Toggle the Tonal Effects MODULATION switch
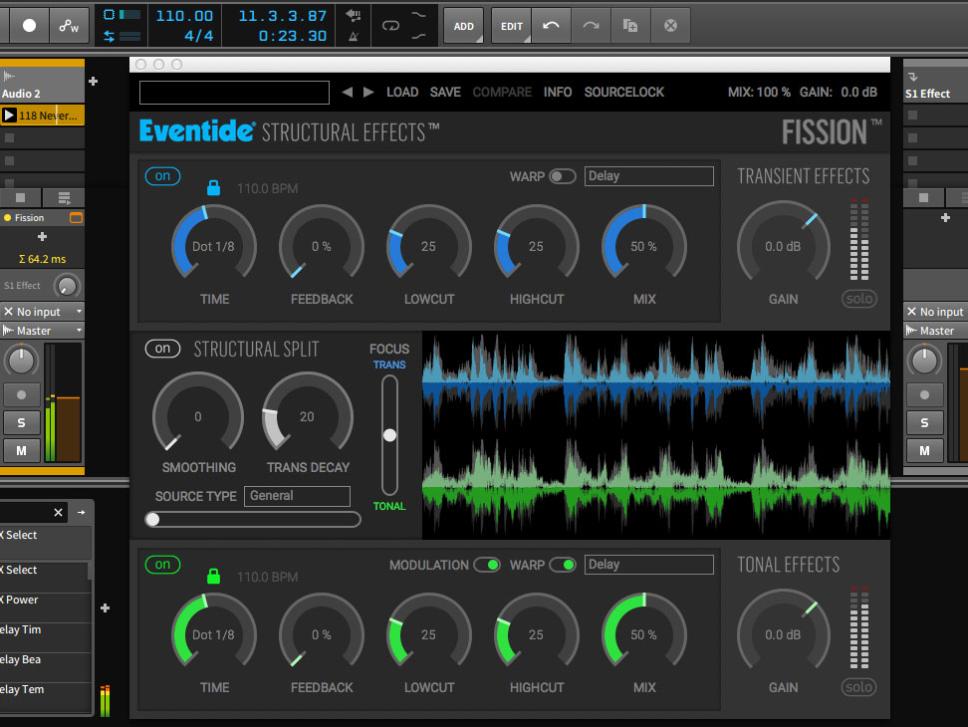The height and width of the screenshot is (727, 968). point(487,565)
